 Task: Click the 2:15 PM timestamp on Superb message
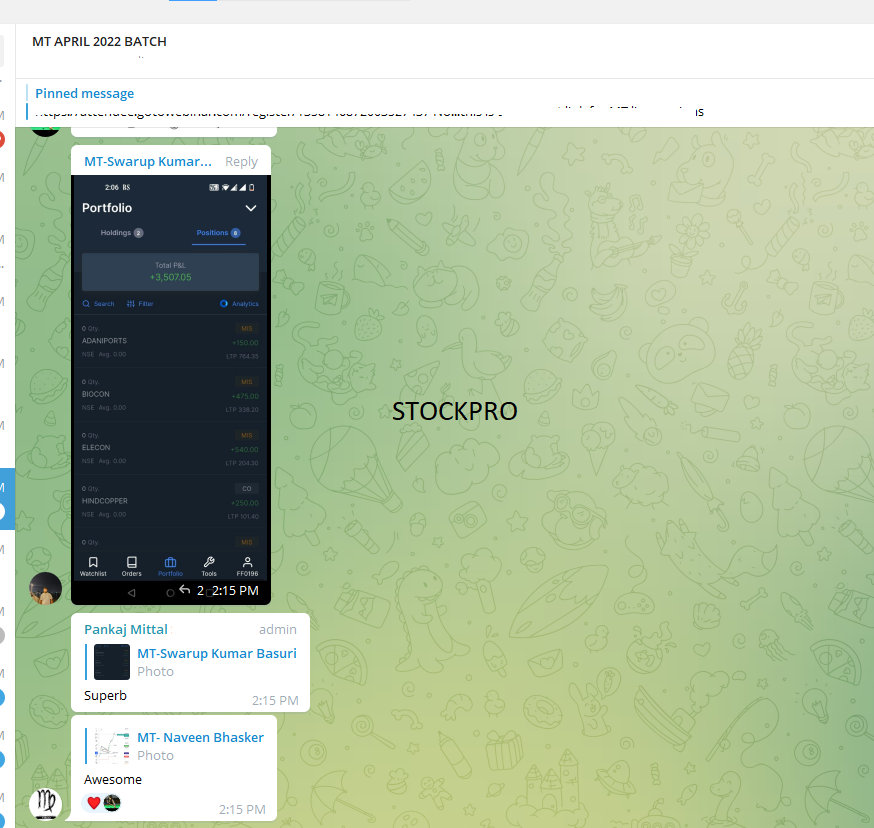point(275,700)
